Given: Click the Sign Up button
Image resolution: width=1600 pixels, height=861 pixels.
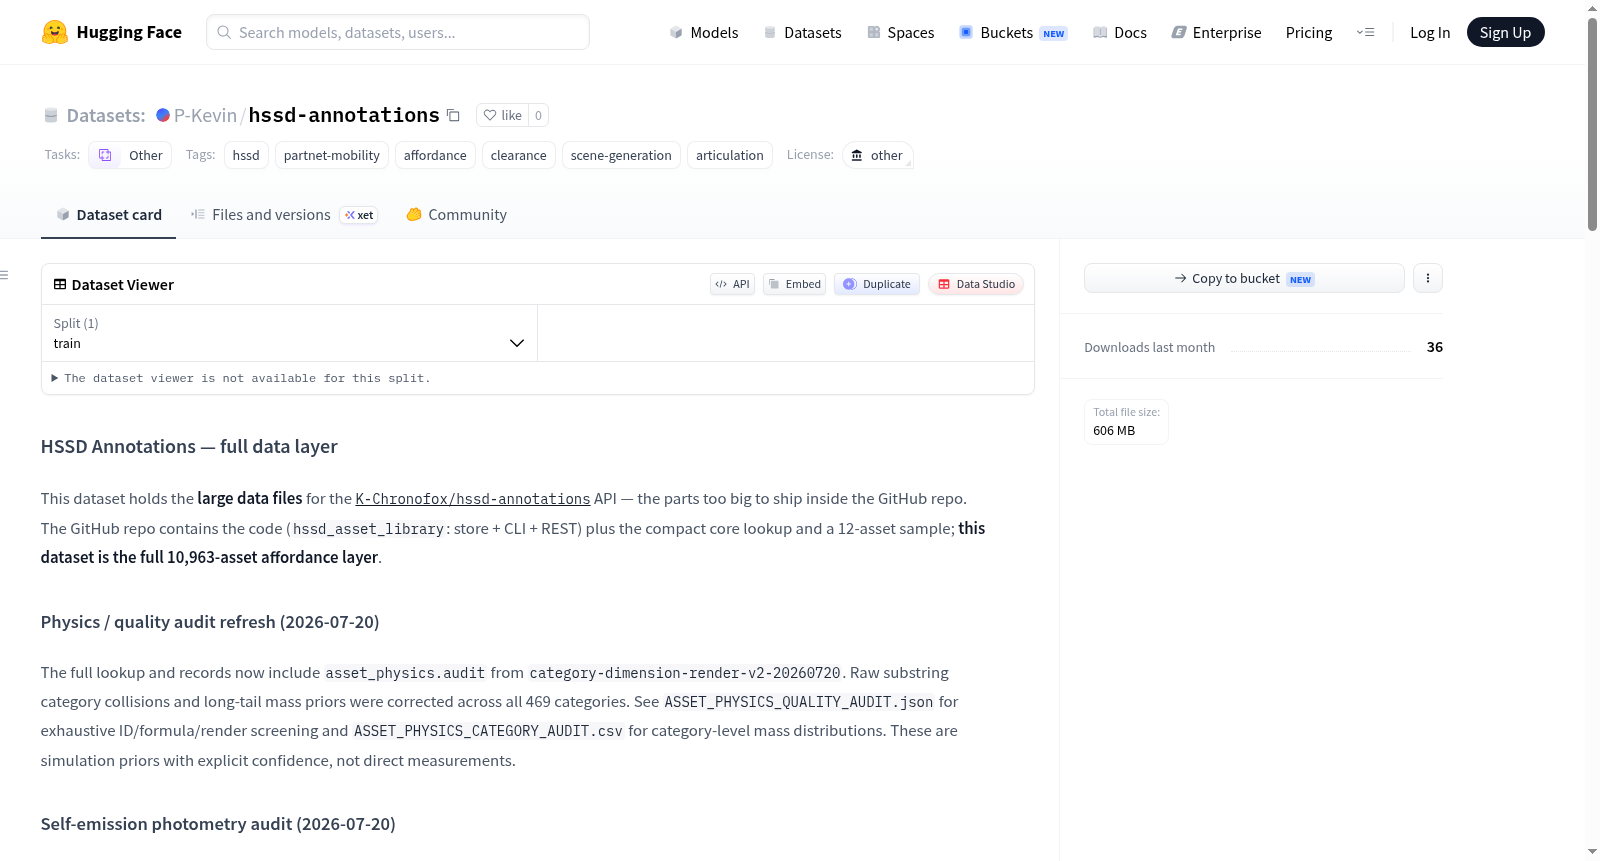Looking at the screenshot, I should click(x=1506, y=32).
